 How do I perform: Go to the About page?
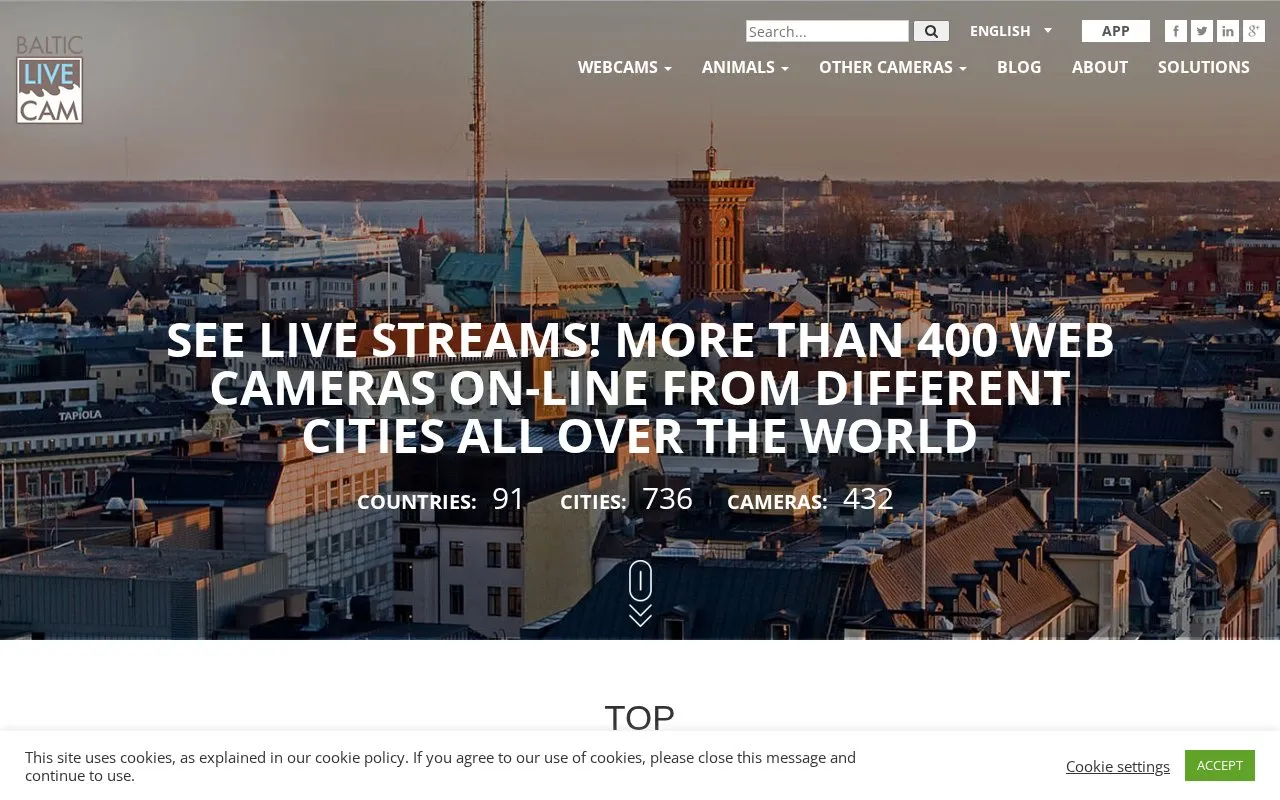[1100, 67]
